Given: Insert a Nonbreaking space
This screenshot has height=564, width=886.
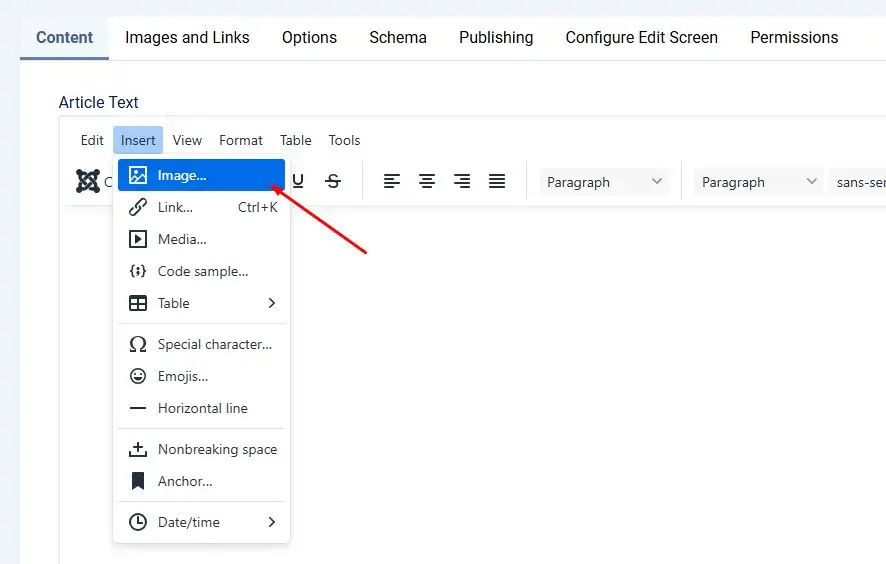Looking at the screenshot, I should point(201,449).
